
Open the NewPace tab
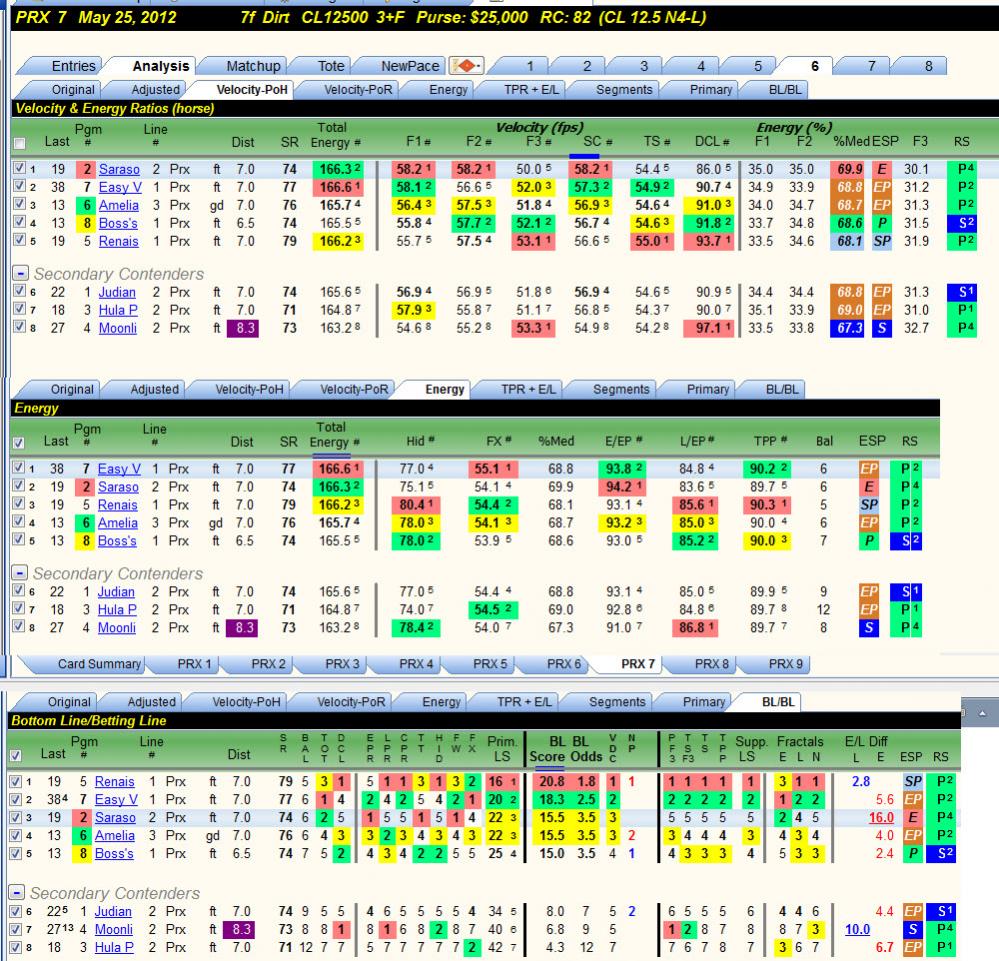coord(410,66)
